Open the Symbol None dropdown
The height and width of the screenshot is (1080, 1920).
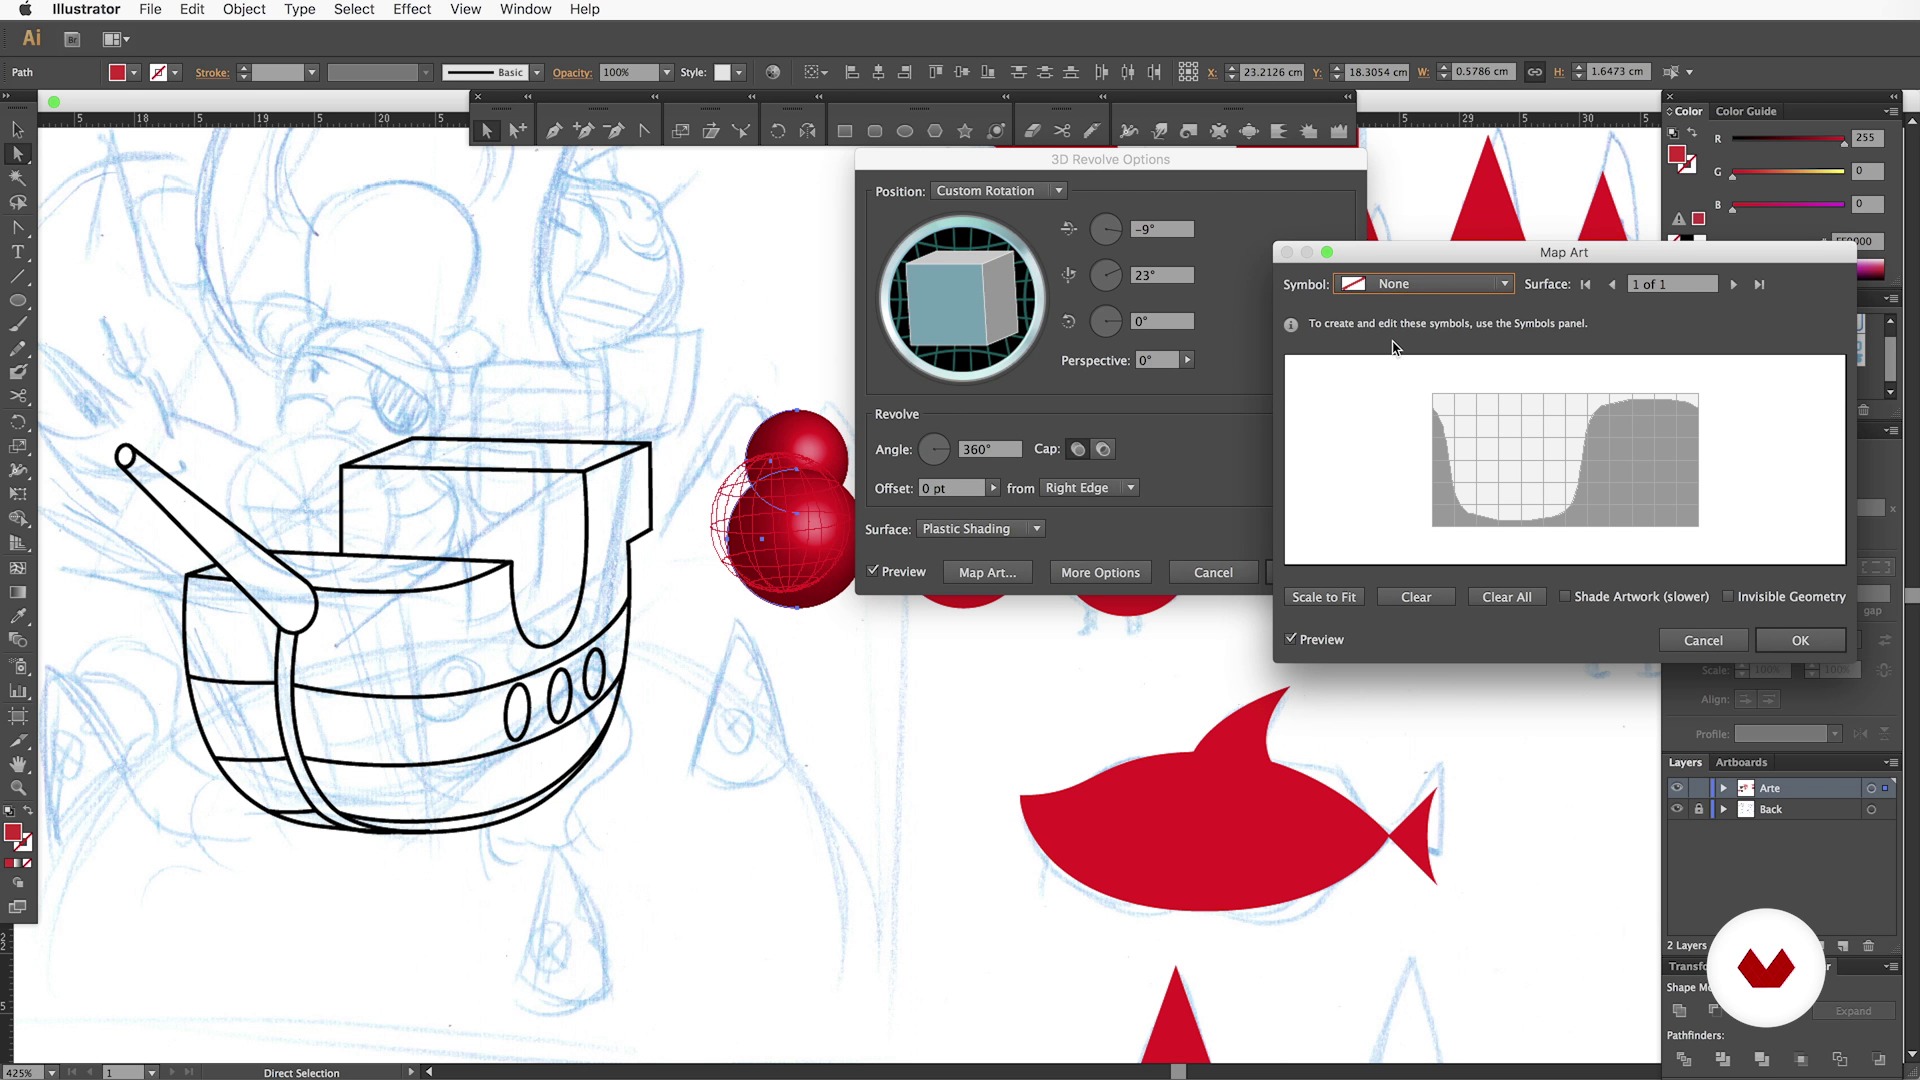pos(1424,284)
